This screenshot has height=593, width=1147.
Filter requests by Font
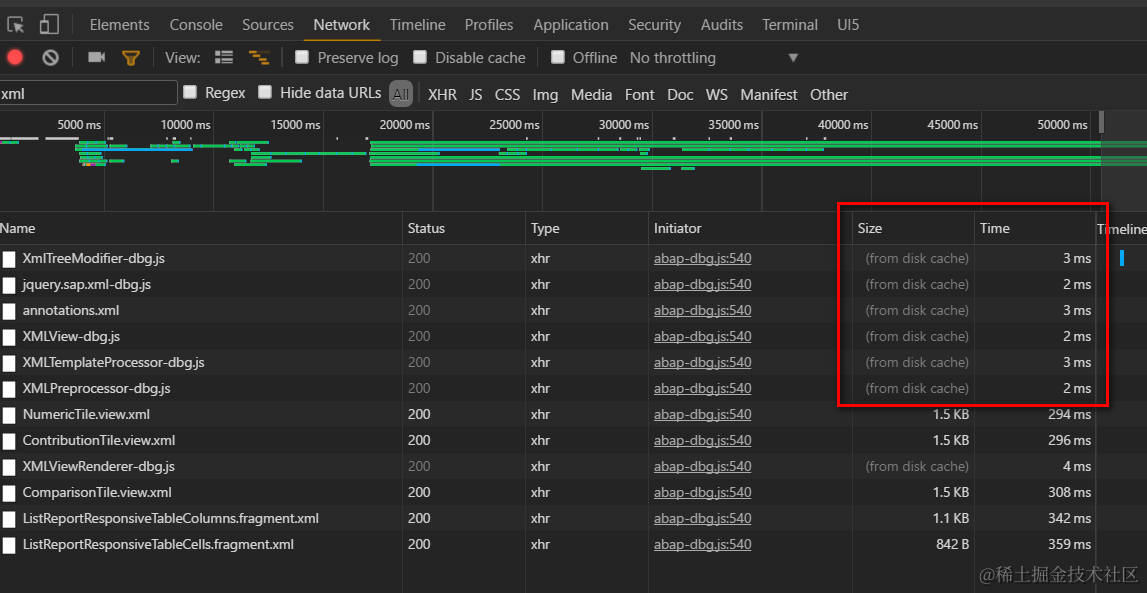tap(640, 94)
